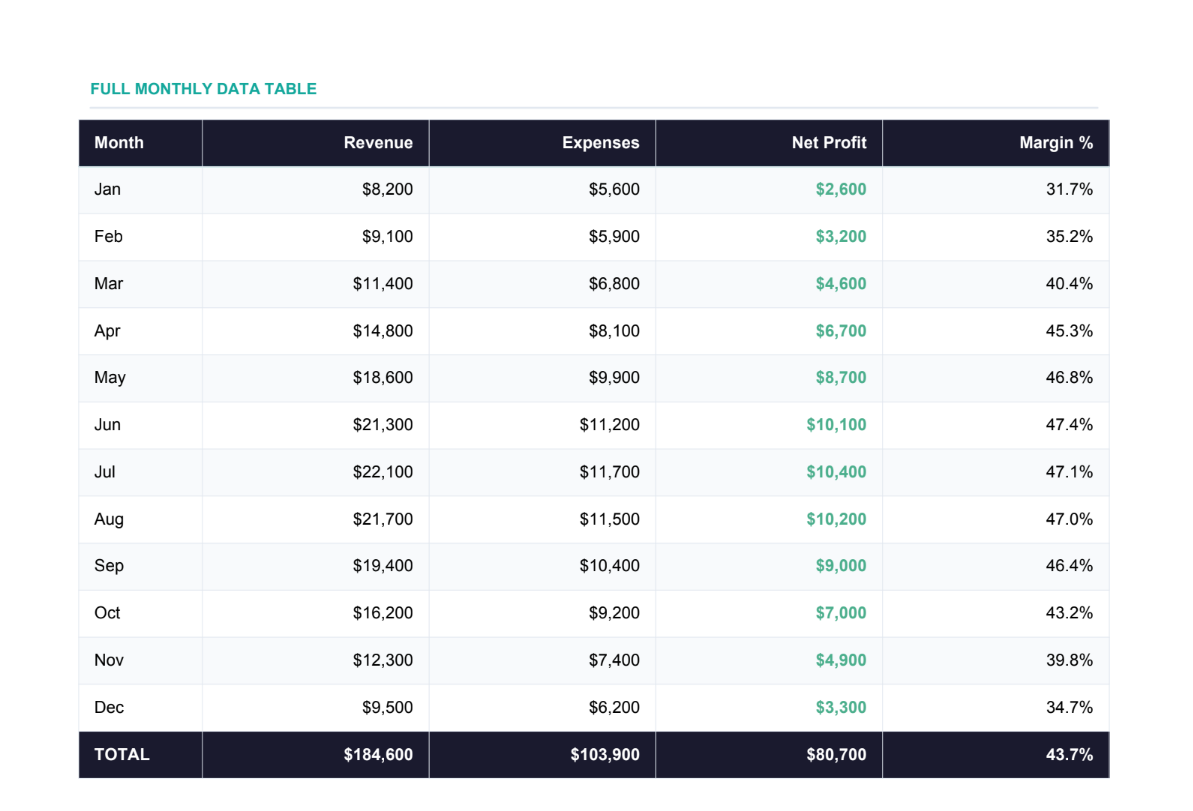Click the Net Profit column header
This screenshot has height=811, width=1193.
[829, 143]
